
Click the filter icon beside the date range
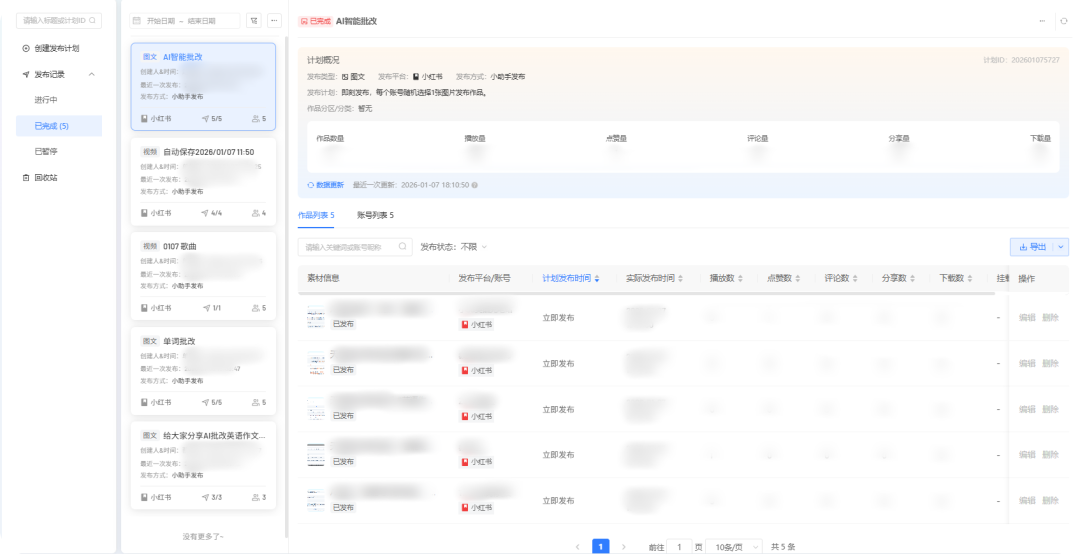click(253, 20)
